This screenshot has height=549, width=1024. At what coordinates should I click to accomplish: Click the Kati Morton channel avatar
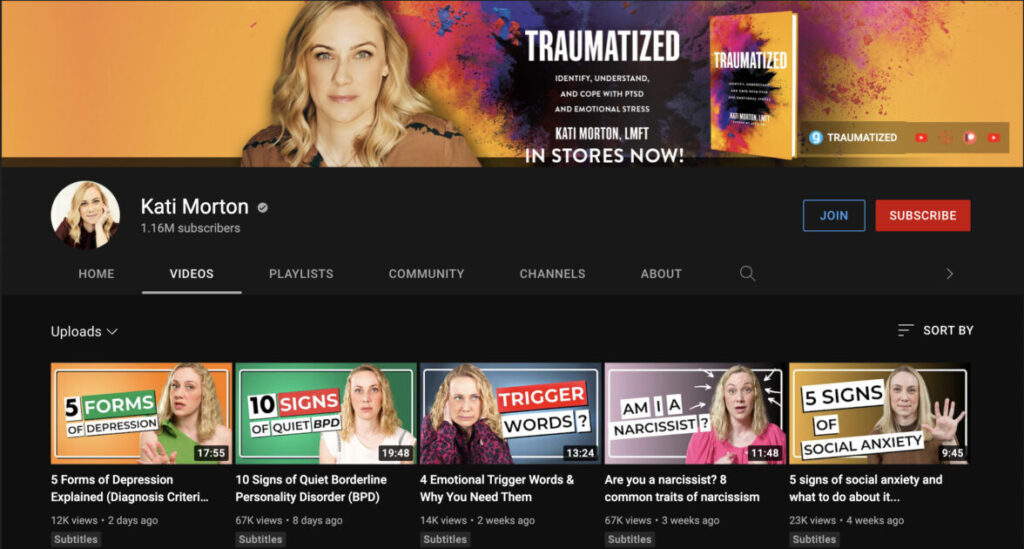(x=86, y=215)
